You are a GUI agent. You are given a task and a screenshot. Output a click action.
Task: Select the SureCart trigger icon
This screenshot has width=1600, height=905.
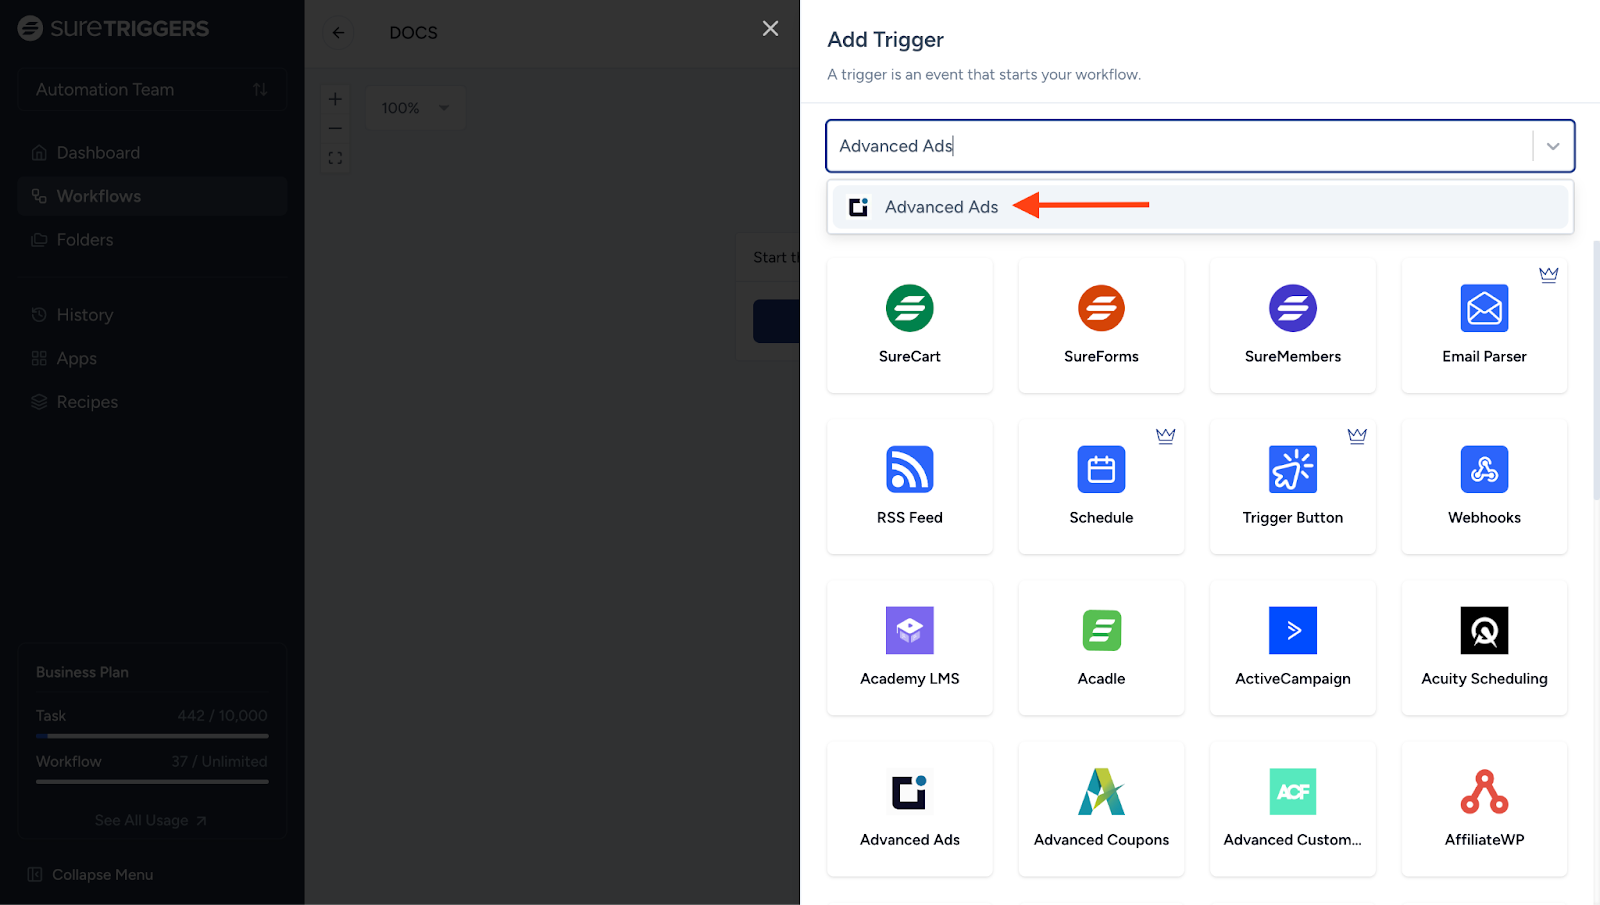tap(909, 324)
